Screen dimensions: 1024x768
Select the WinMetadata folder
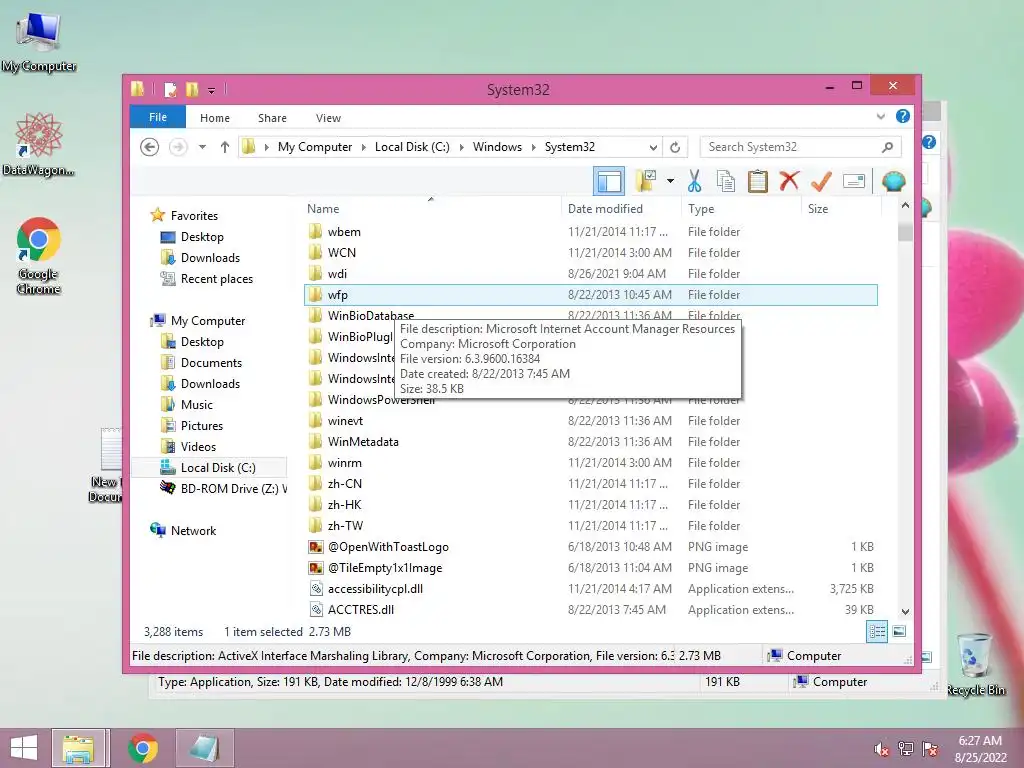[x=590, y=441]
